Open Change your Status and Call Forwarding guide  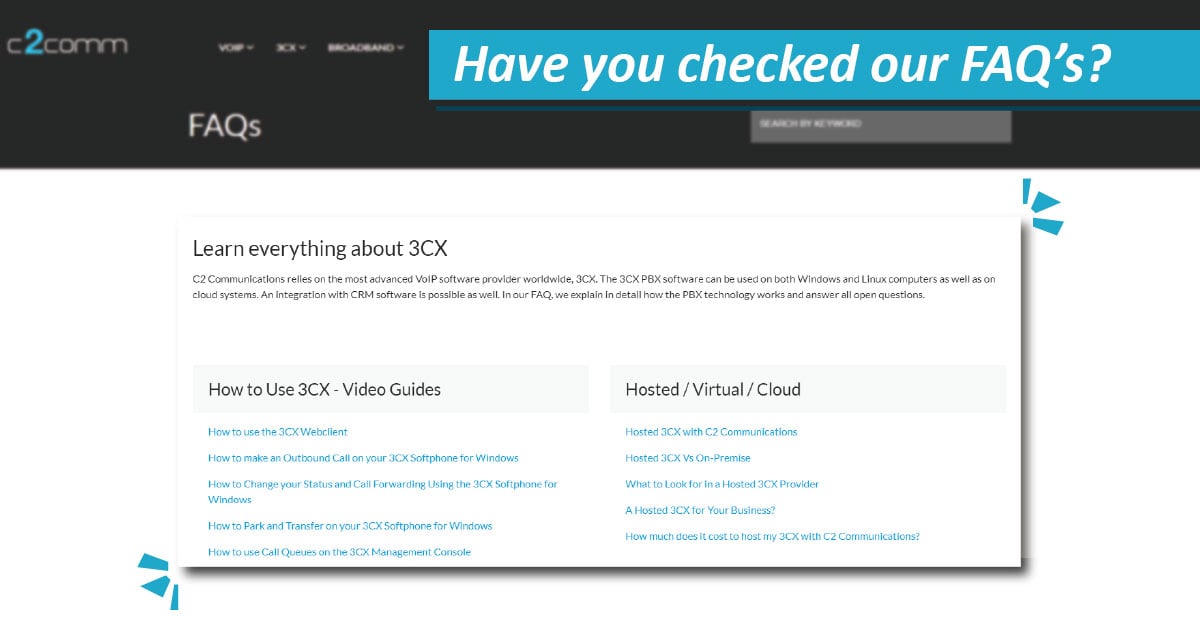click(382, 491)
